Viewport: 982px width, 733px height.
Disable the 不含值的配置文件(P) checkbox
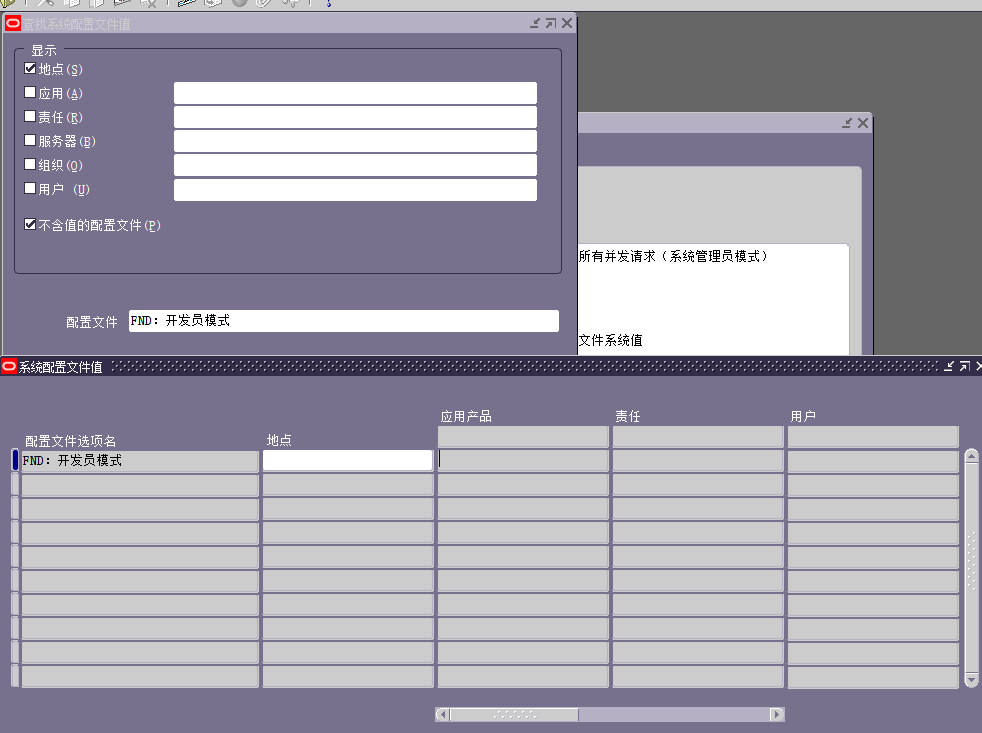click(29, 224)
